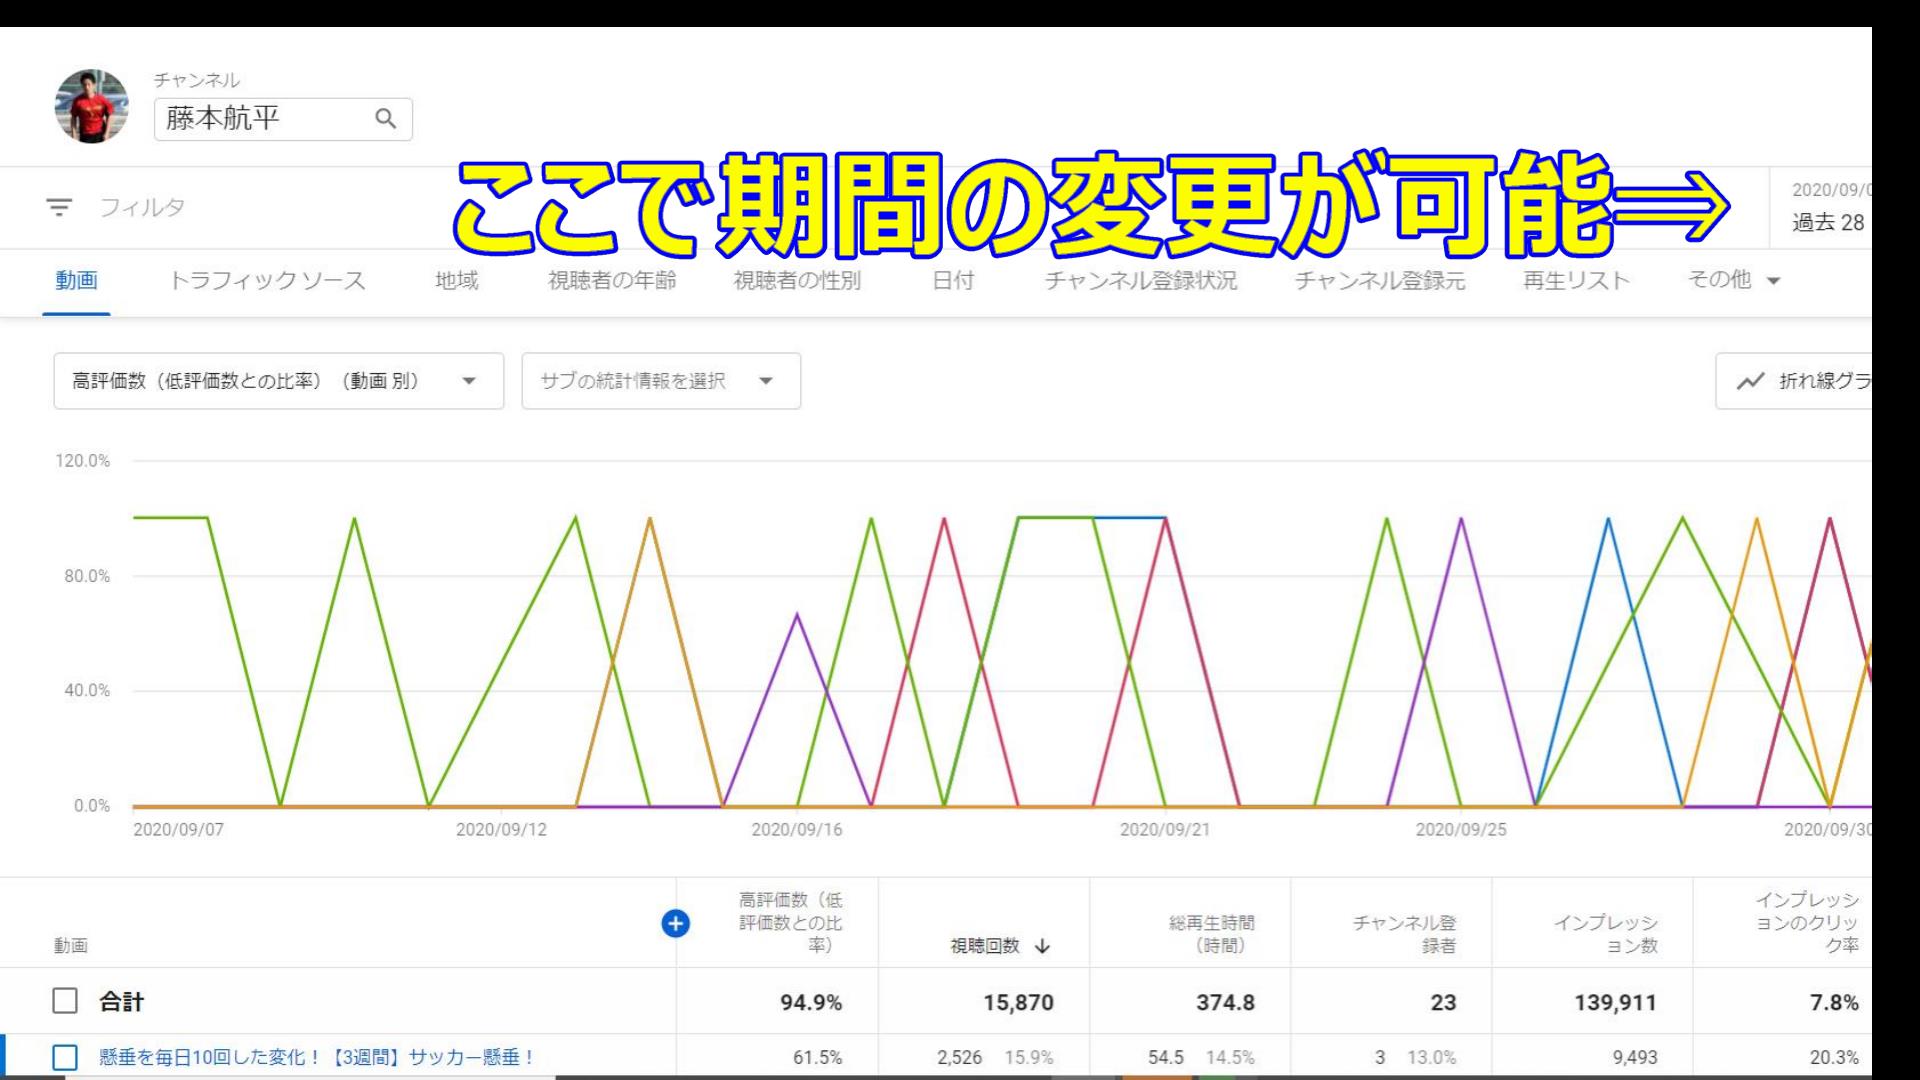Click the 2020/09/25 axis date label
Viewport: 1920px width, 1080px height.
coord(1461,829)
